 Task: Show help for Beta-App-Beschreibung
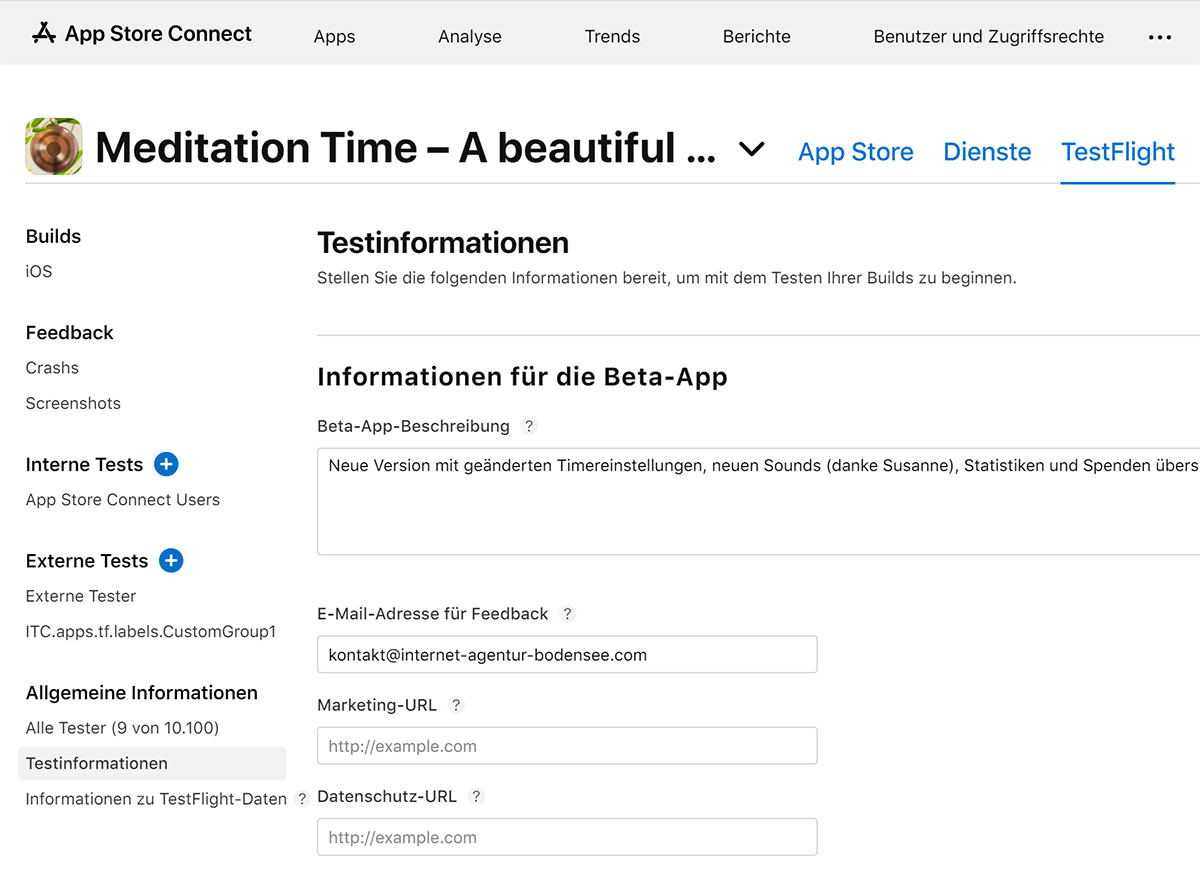529,426
